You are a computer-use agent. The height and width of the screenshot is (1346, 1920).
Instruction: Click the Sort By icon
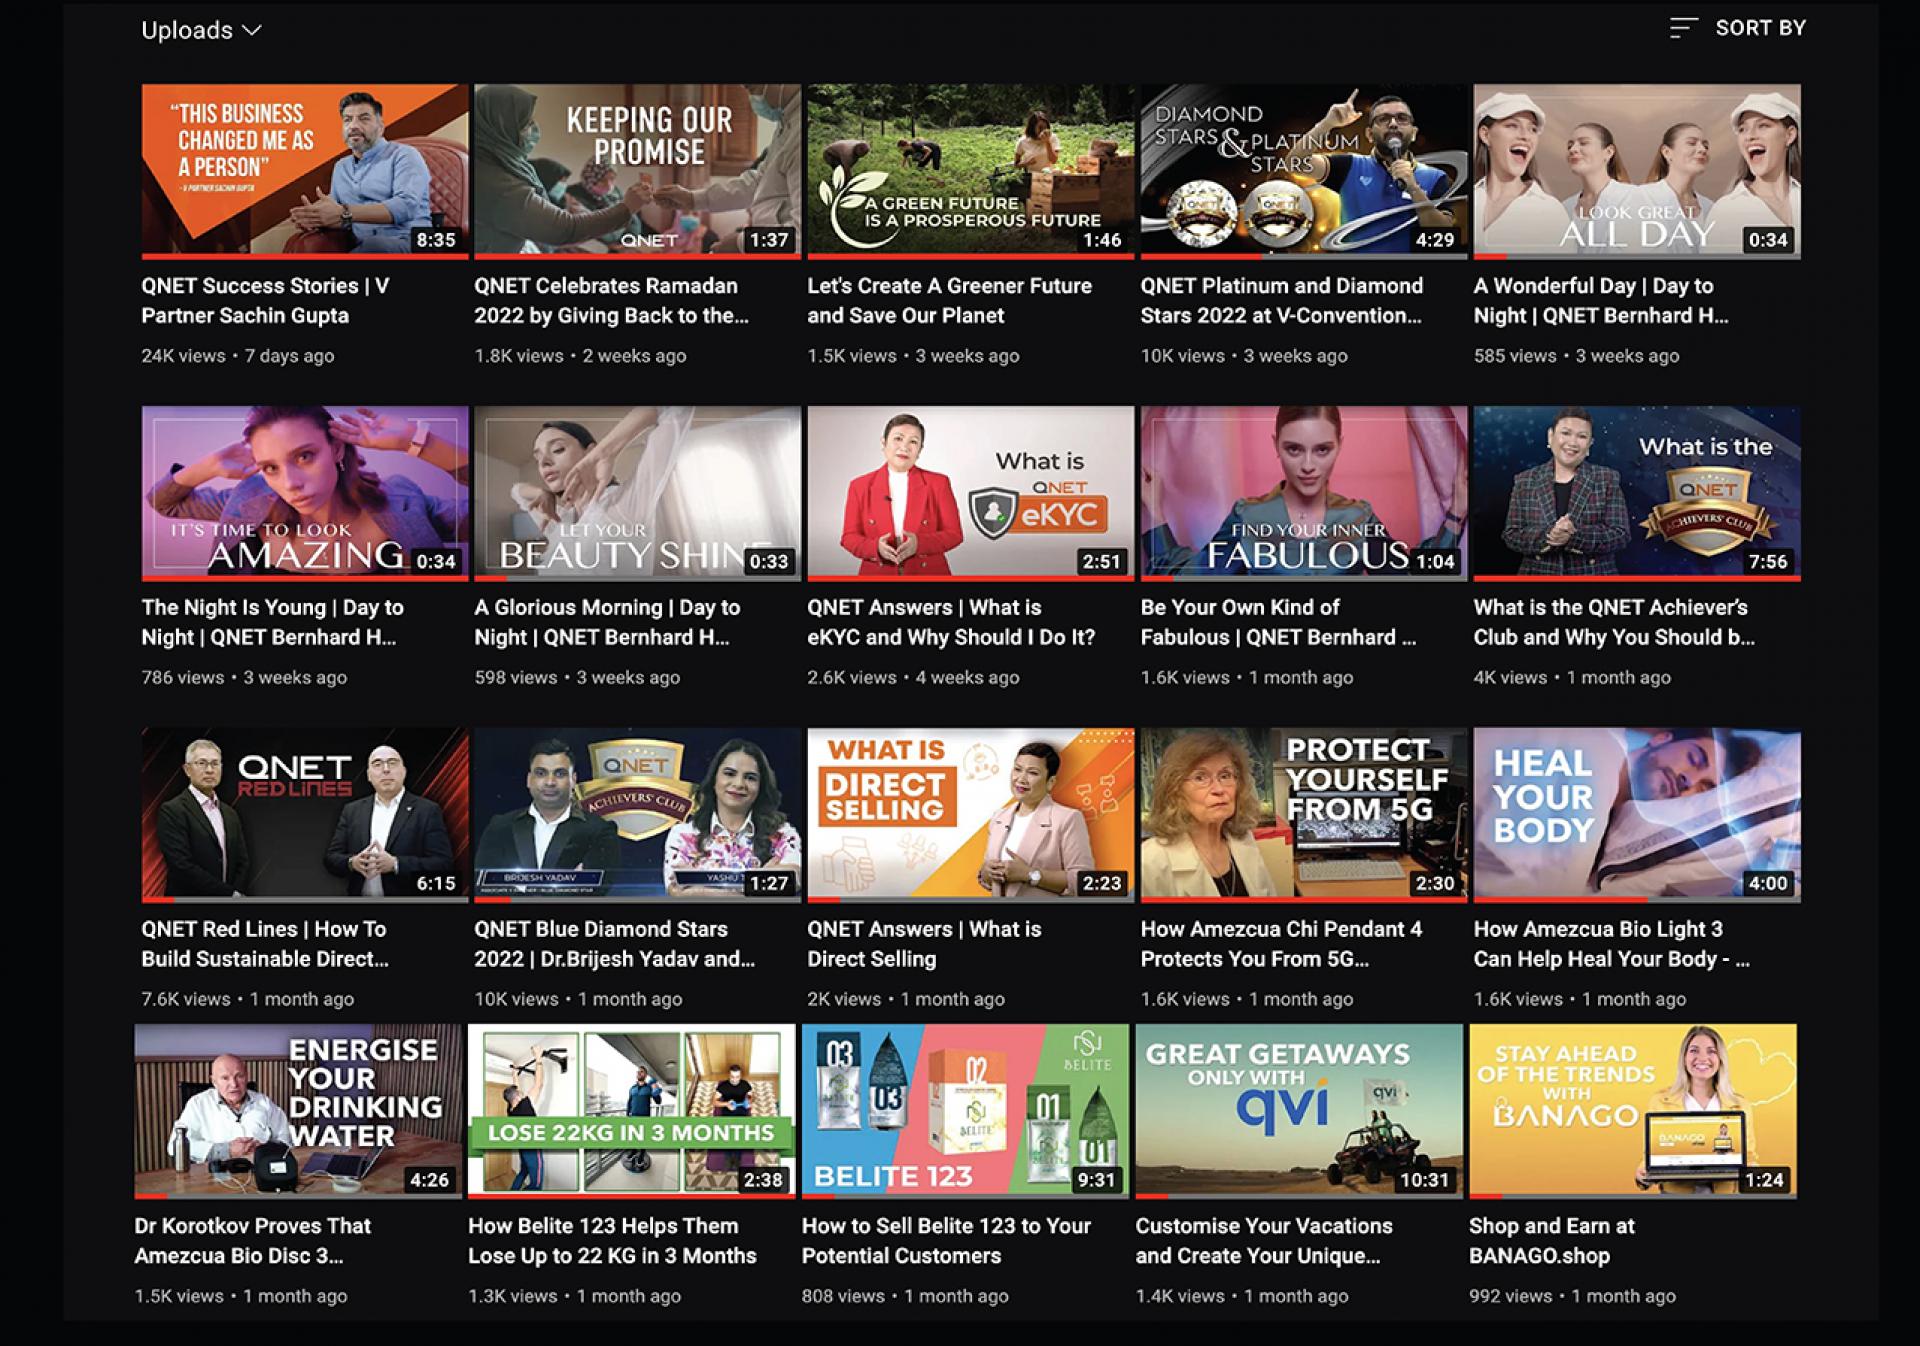(x=1683, y=28)
